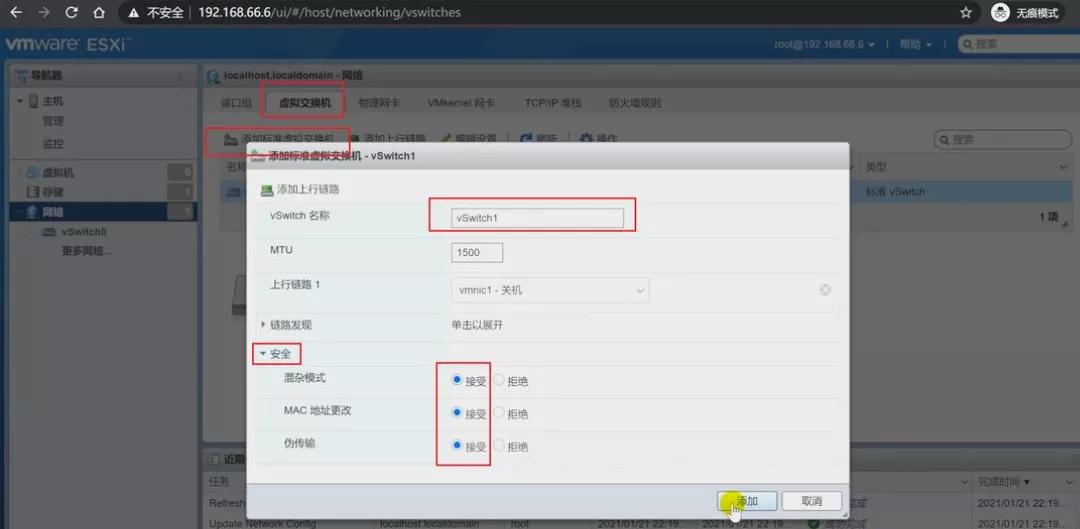Select 接受 for MAC 地址更改
This screenshot has width=1080, height=529.
(456, 413)
